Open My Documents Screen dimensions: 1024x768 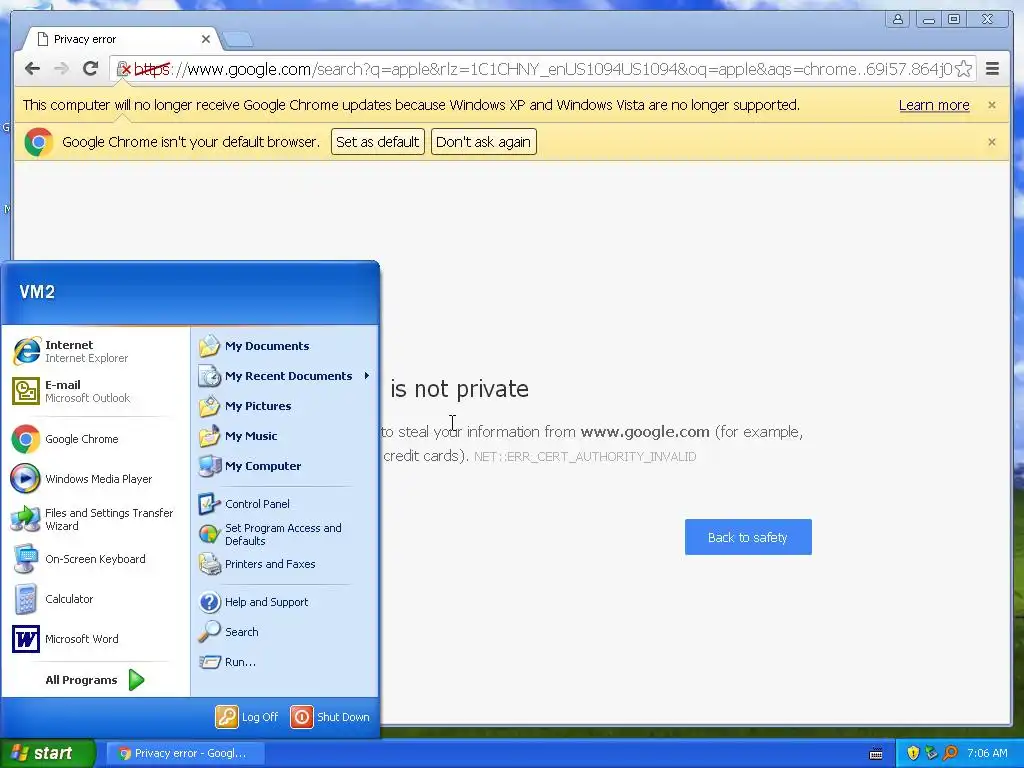pos(285,346)
